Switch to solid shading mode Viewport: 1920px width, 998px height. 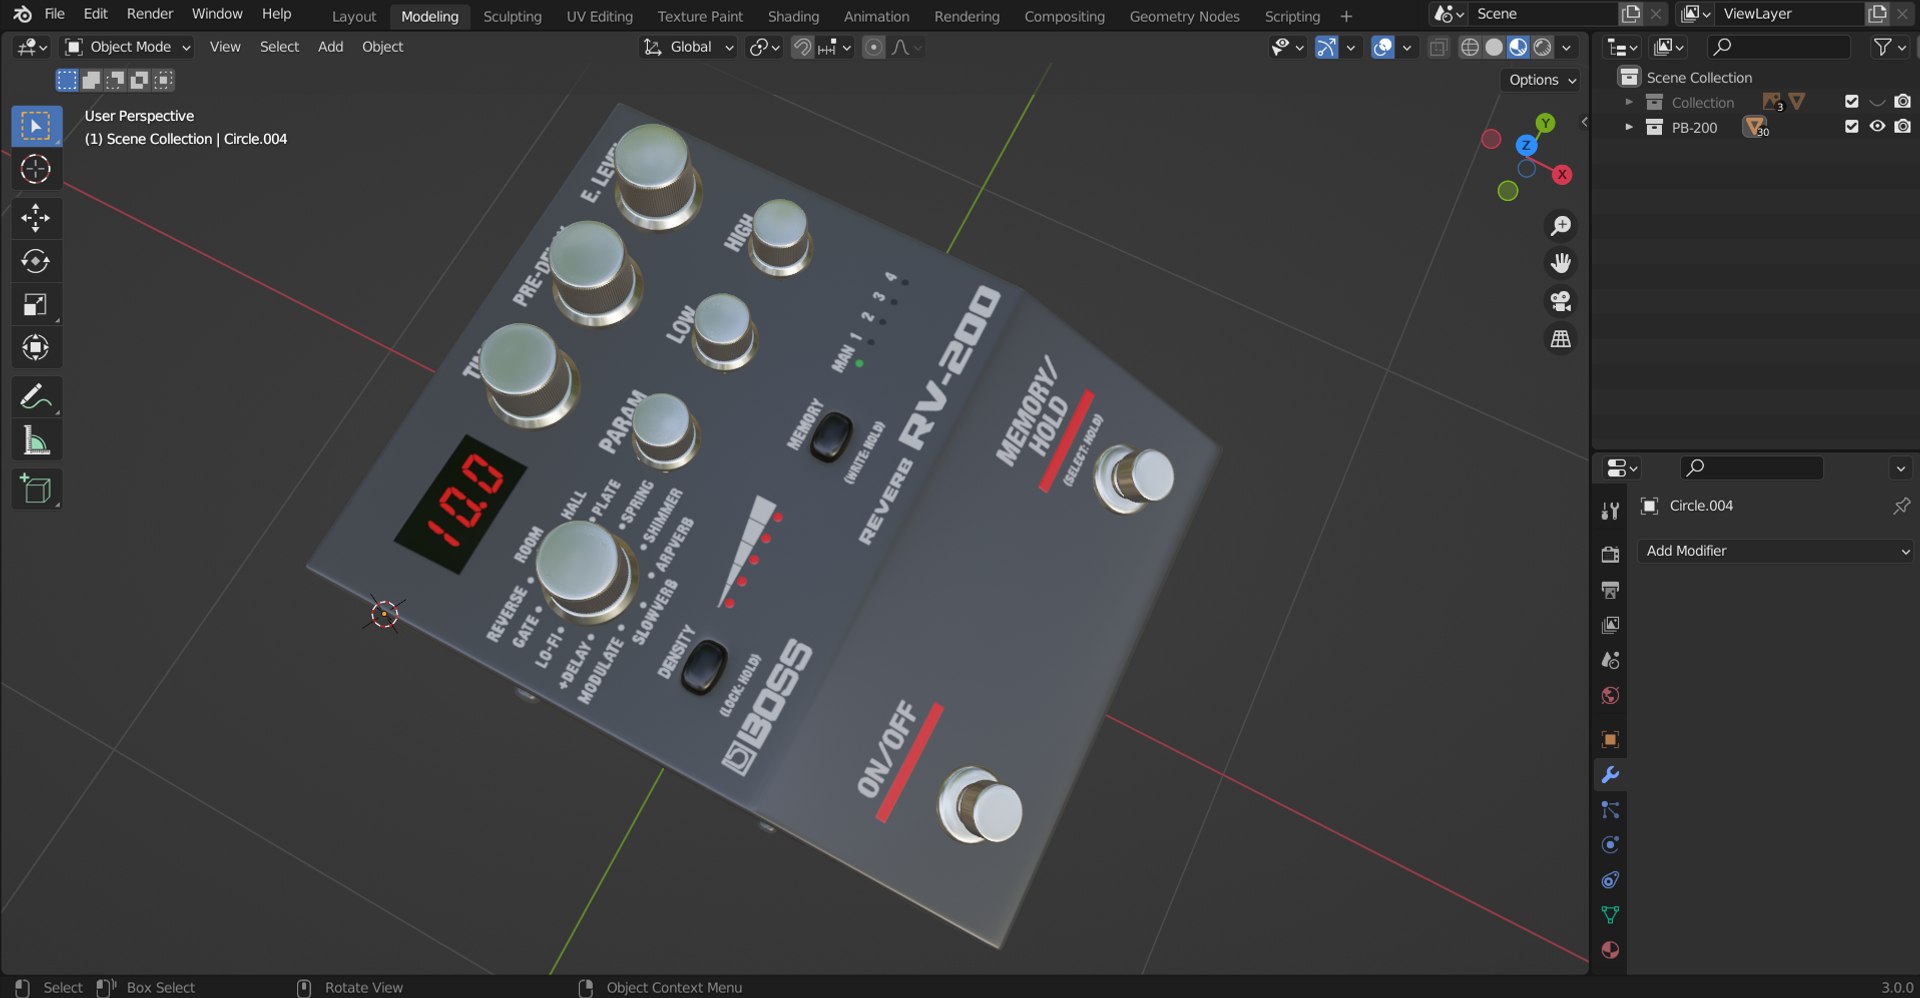coord(1494,47)
